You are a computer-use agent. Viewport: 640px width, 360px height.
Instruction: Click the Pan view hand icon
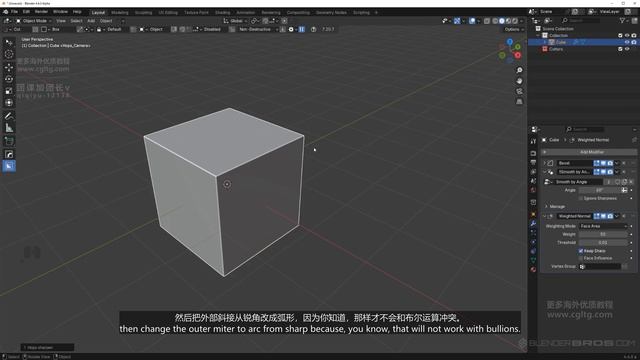[x=519, y=81]
